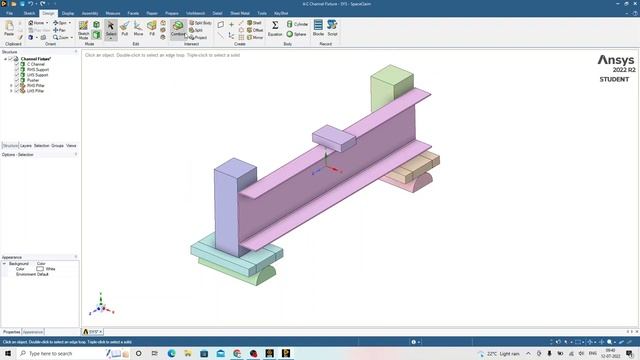The width and height of the screenshot is (640, 360).
Task: Activate the Combine tool
Action: (178, 29)
